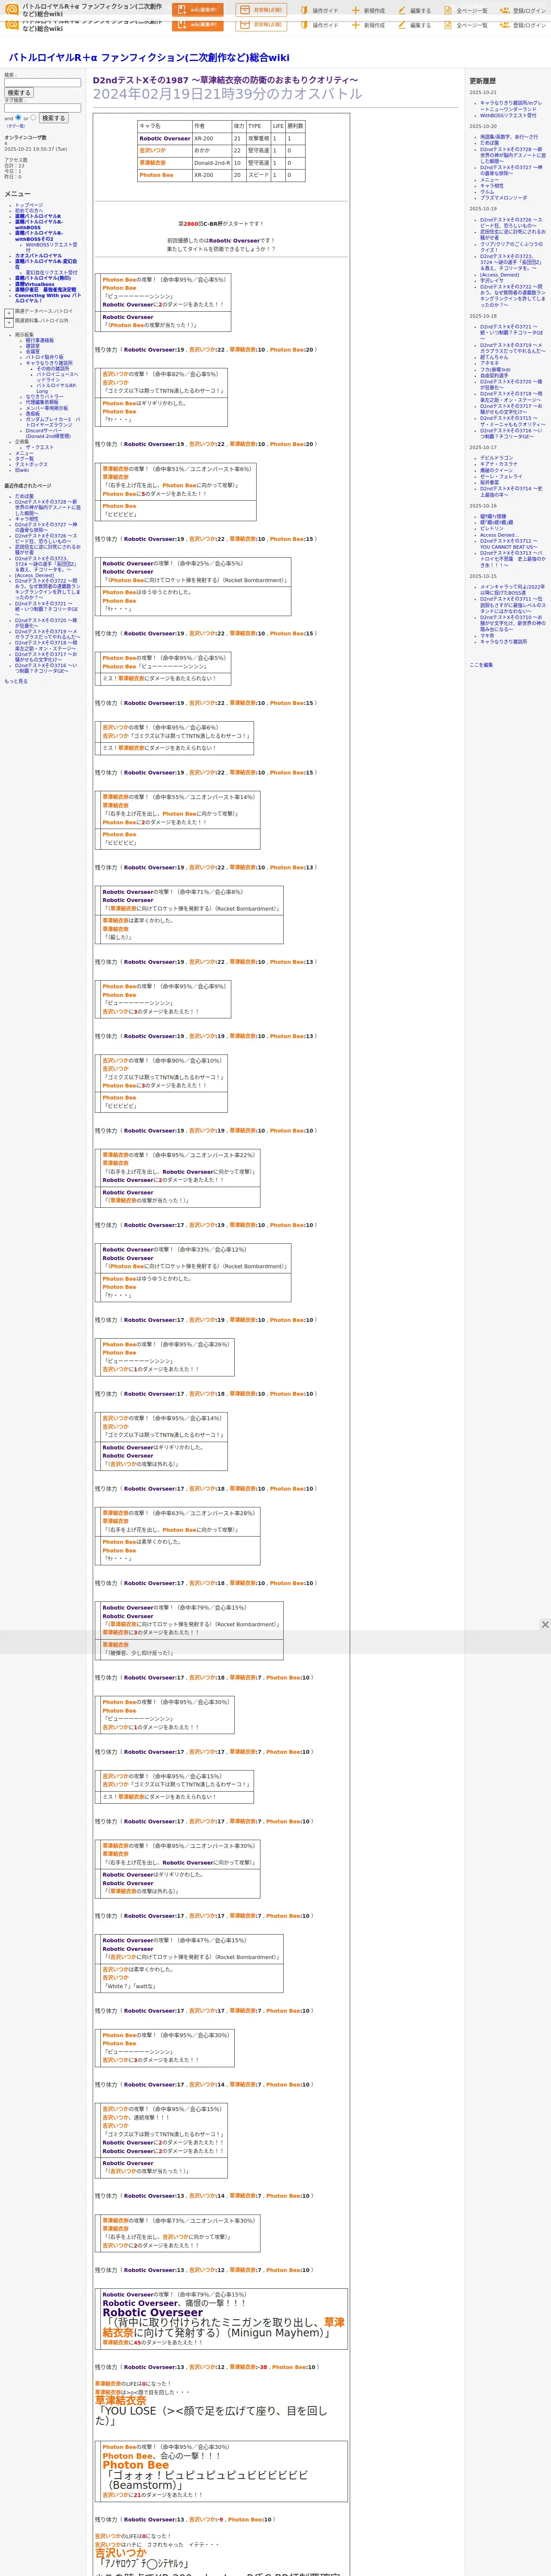Open 用語集/英数字、あ行〜さ行 in update history
This screenshot has height=2576, width=551.
pos(509,137)
